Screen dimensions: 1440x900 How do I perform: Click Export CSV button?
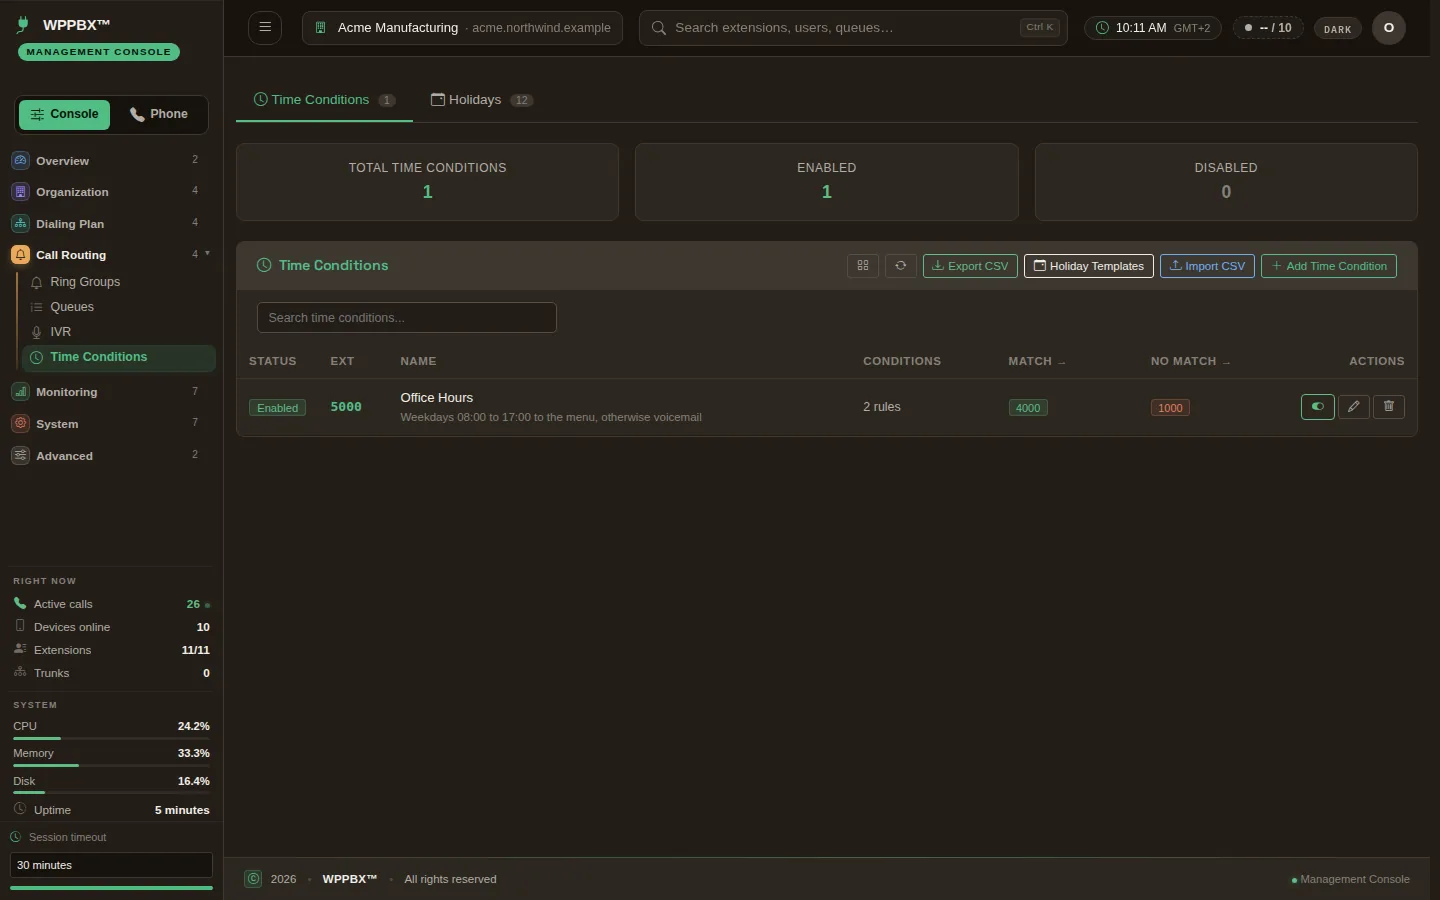tap(970, 266)
